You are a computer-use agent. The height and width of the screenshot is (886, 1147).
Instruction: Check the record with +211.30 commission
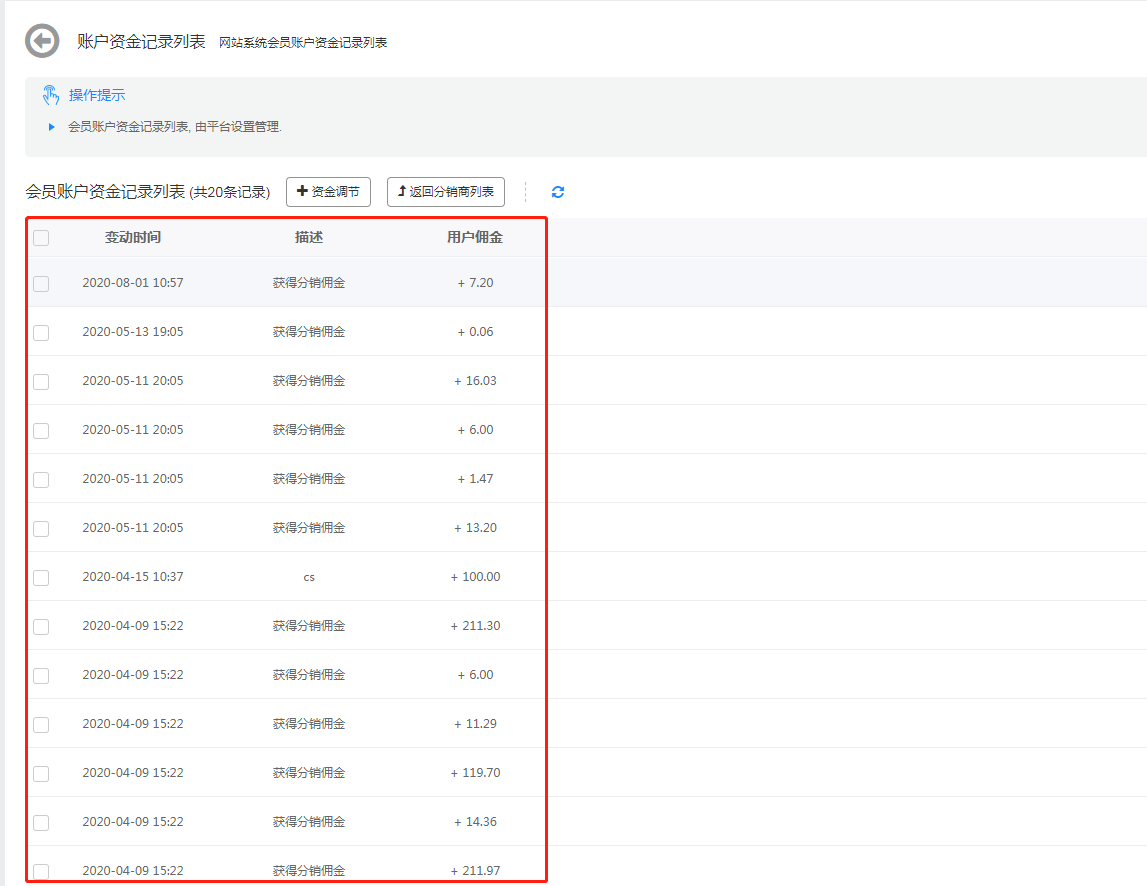tap(40, 625)
